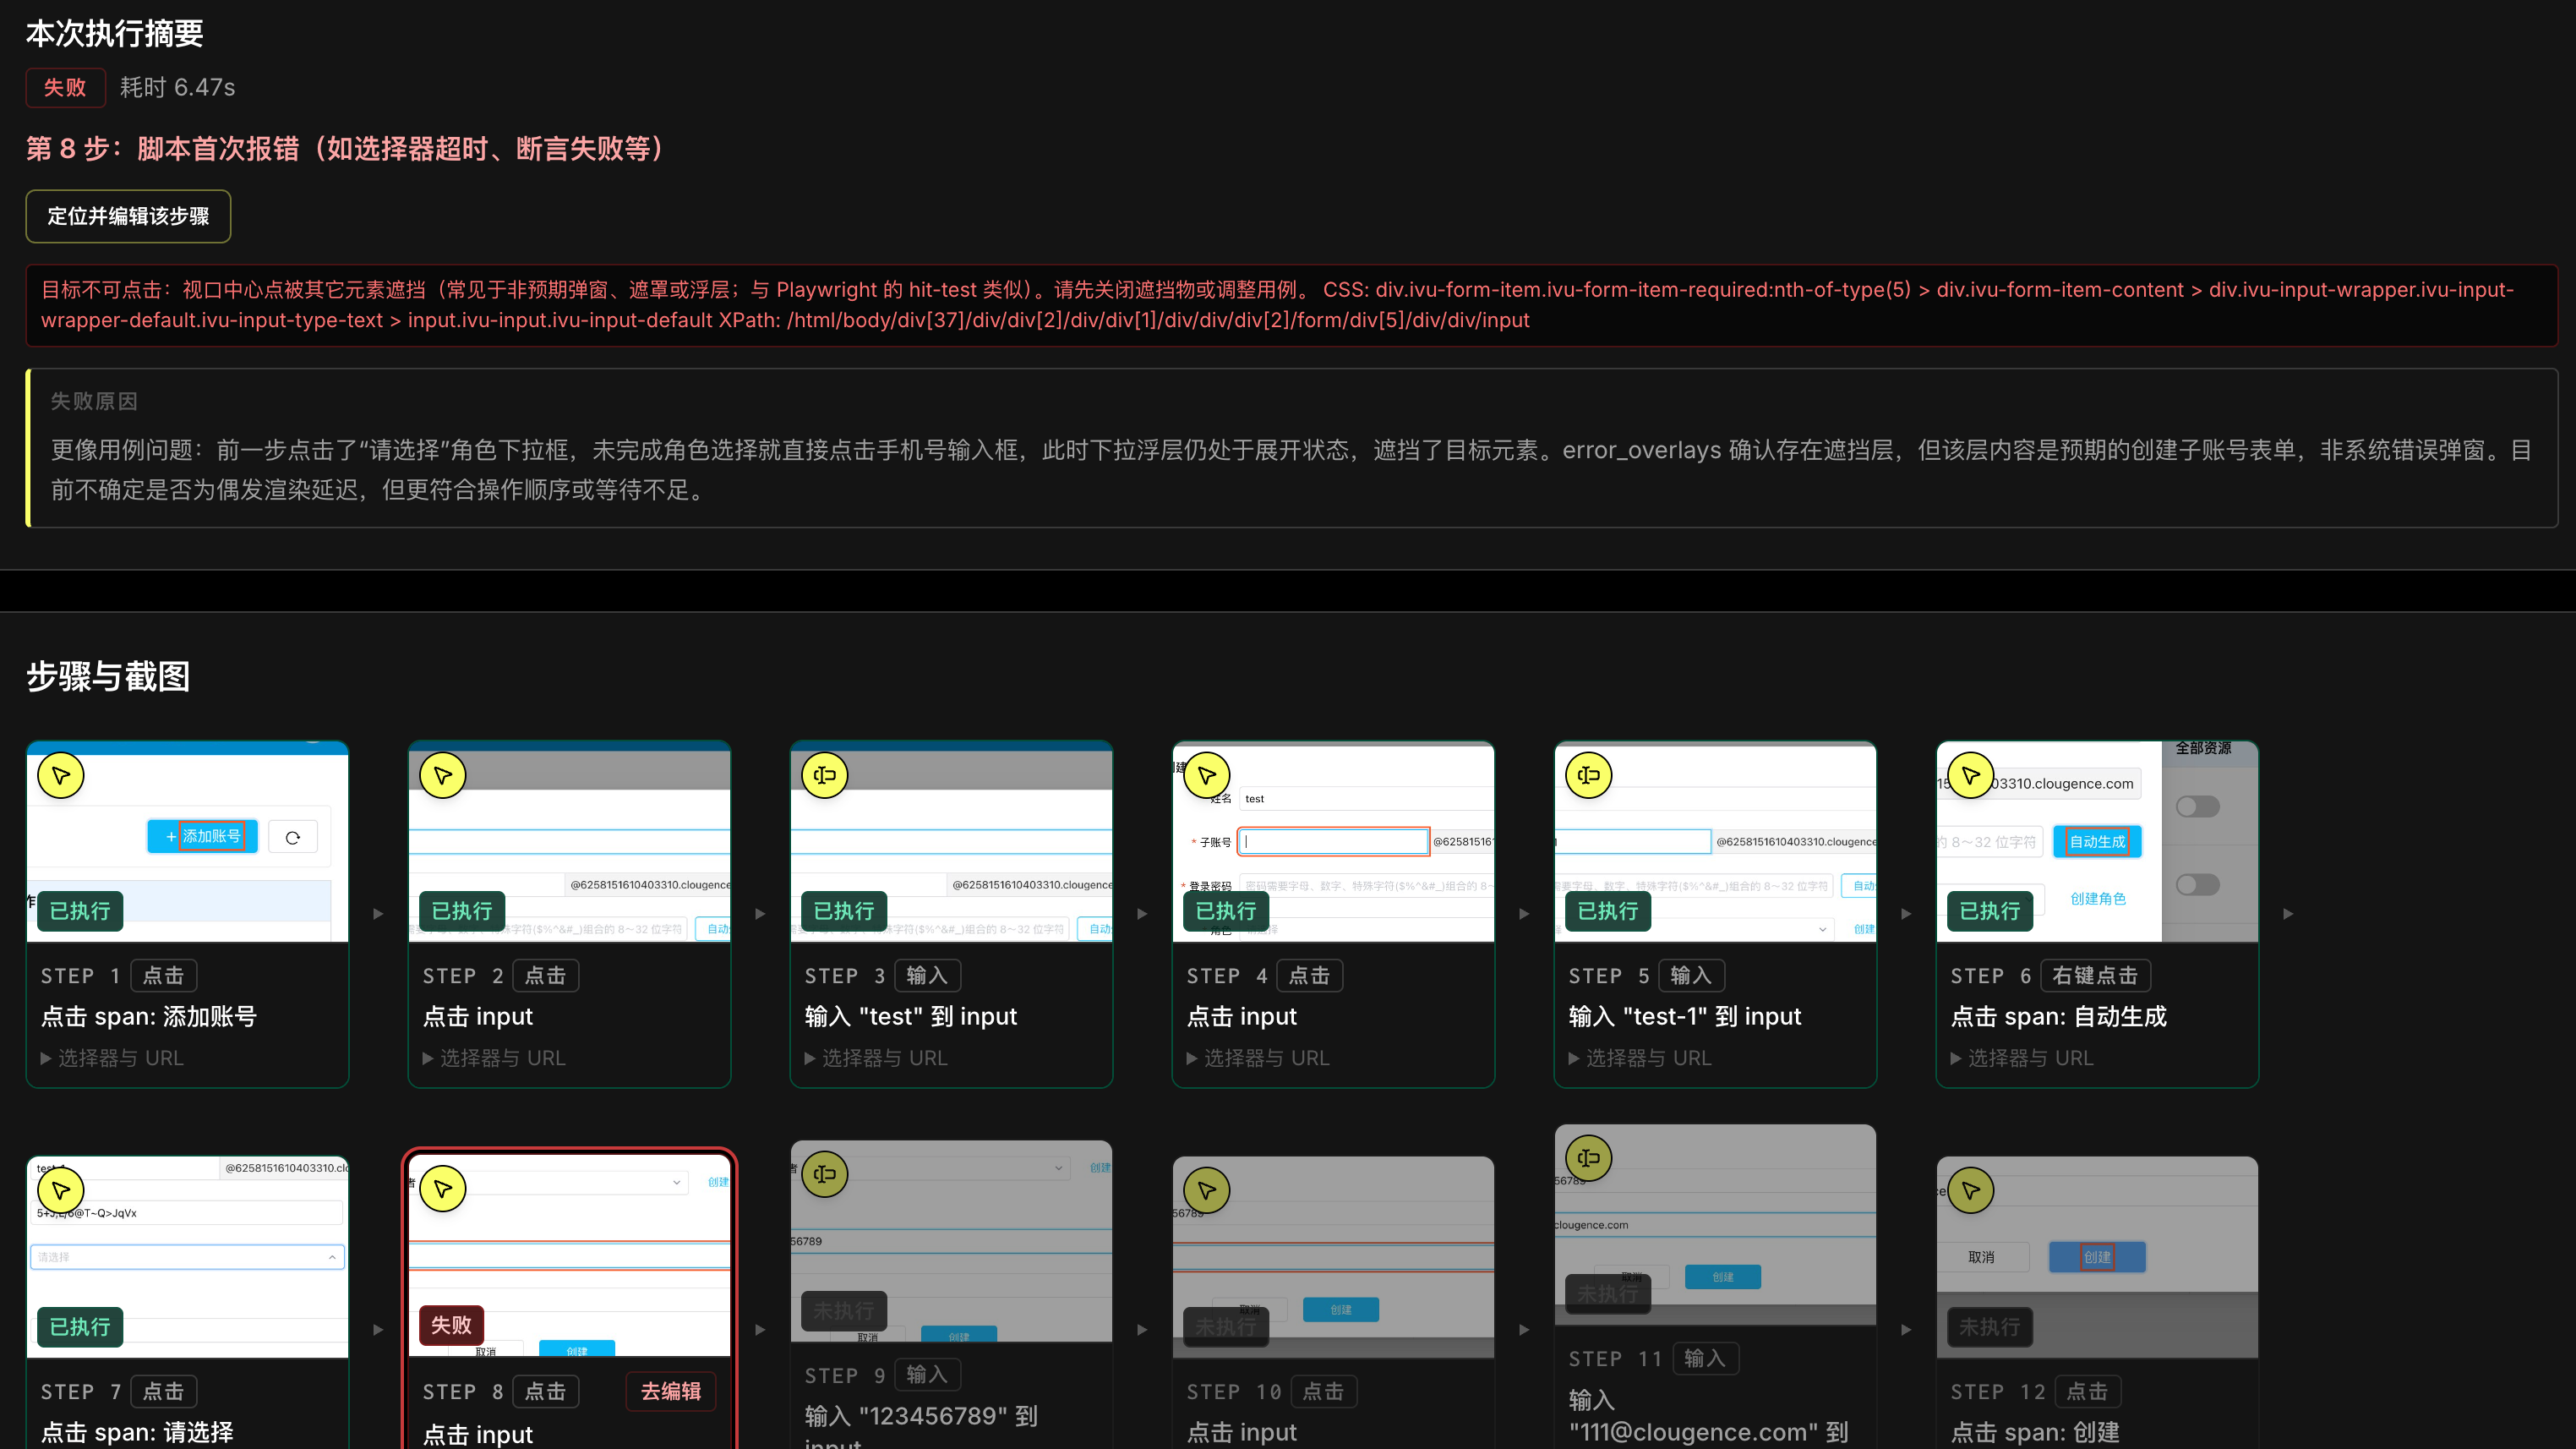Click cursor icon on failed Step 8 screenshot
This screenshot has height=1449, width=2576.
pos(443,1189)
